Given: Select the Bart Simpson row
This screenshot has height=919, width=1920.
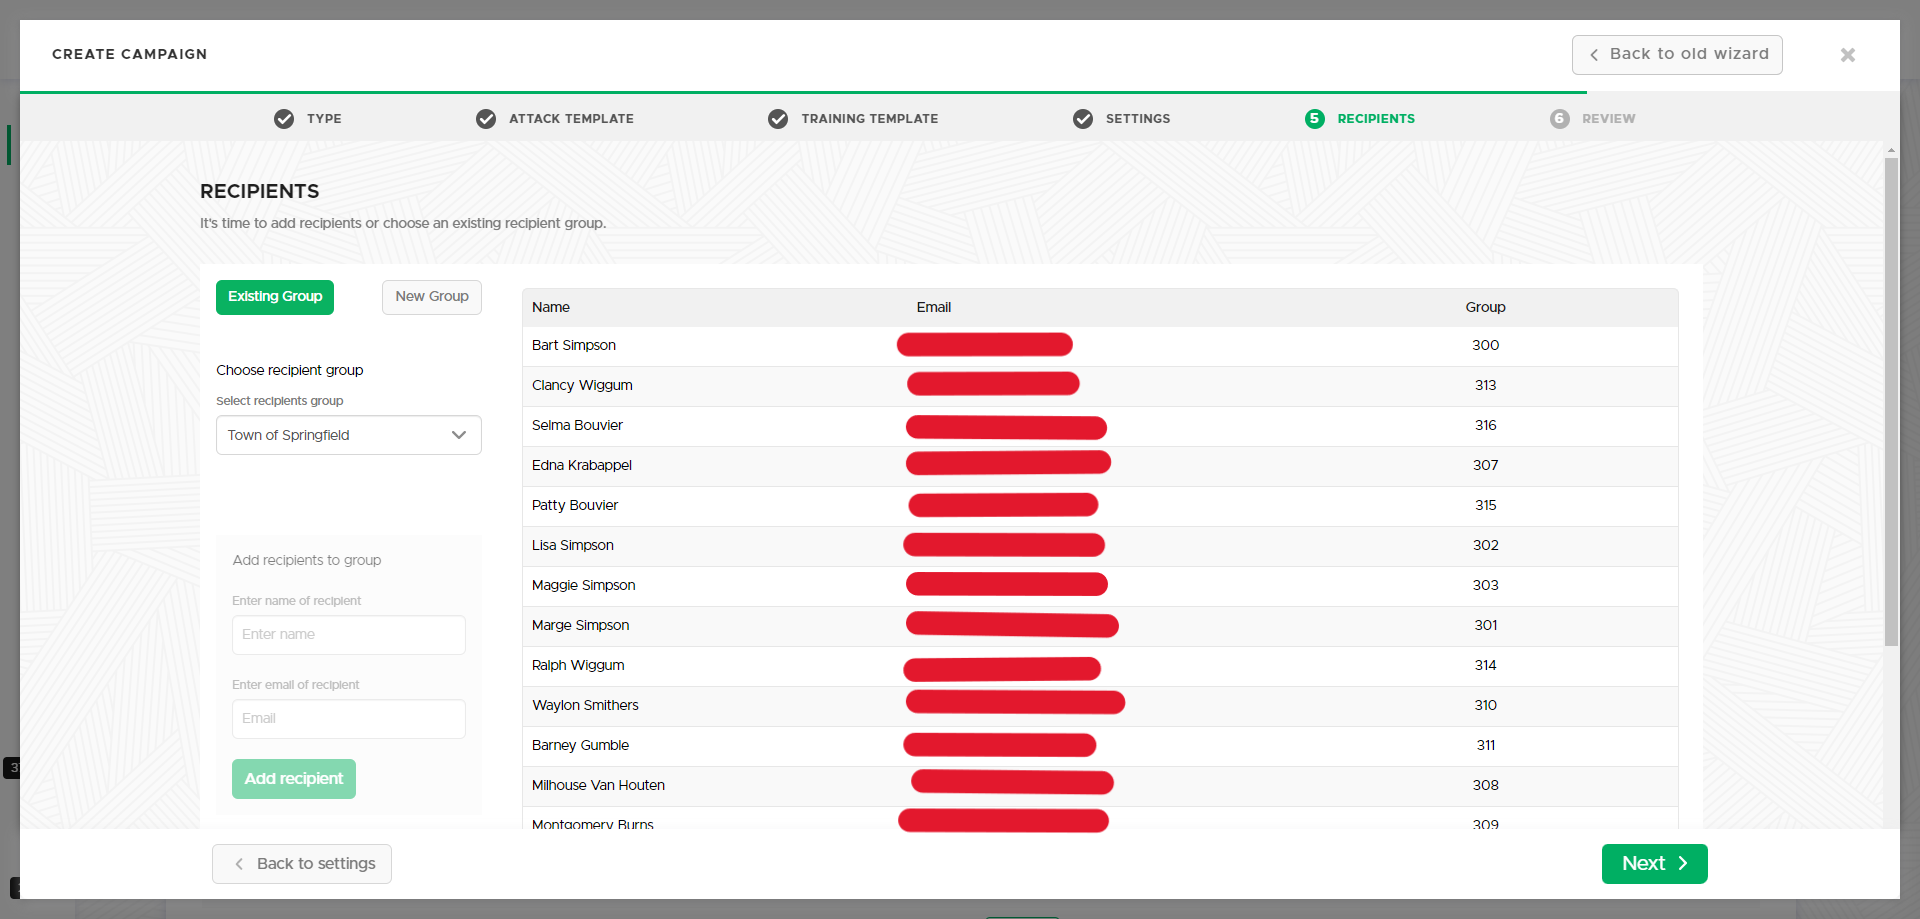Looking at the screenshot, I should point(1100,346).
